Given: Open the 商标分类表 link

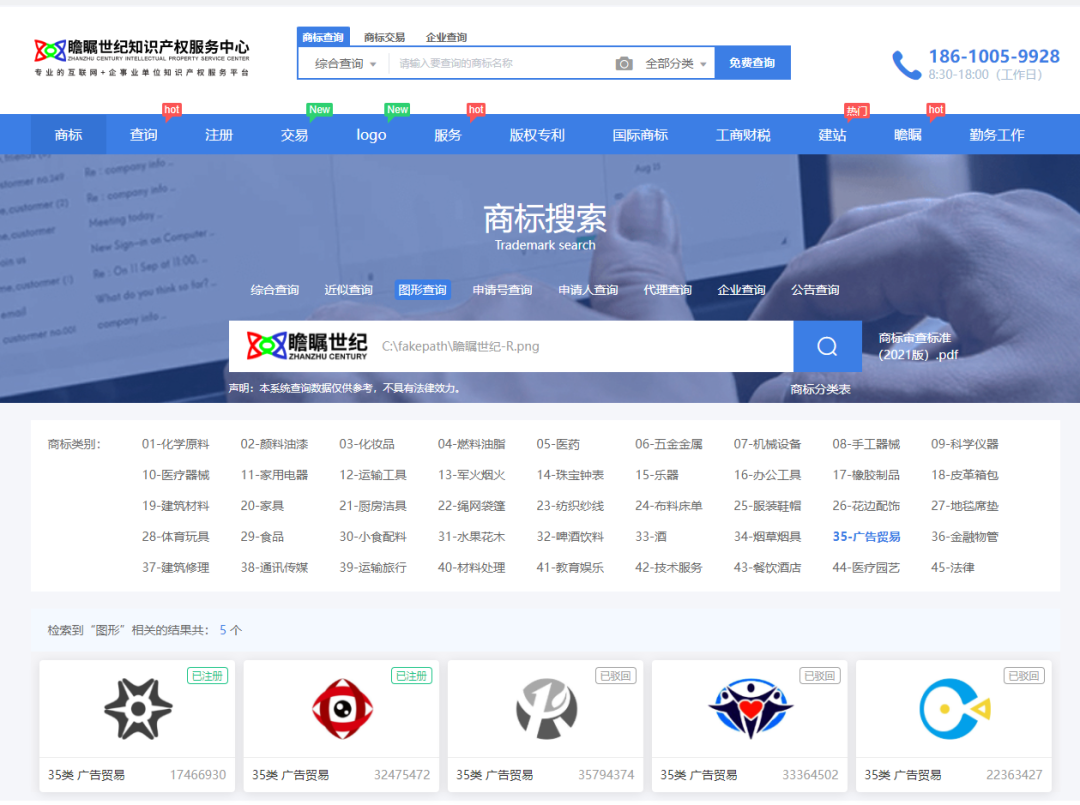Looking at the screenshot, I should click(820, 389).
